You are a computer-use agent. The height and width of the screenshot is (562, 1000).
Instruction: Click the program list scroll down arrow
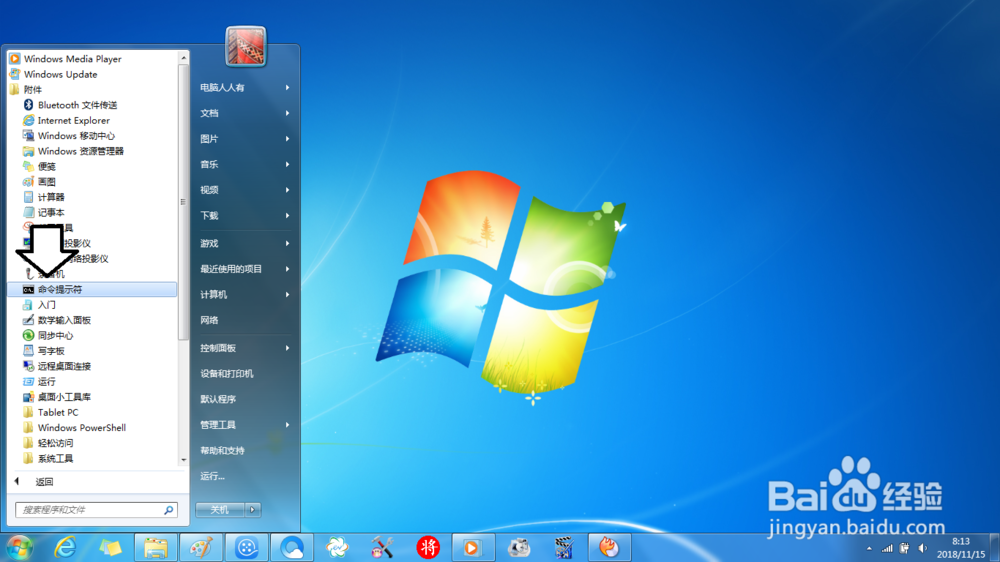(x=184, y=459)
